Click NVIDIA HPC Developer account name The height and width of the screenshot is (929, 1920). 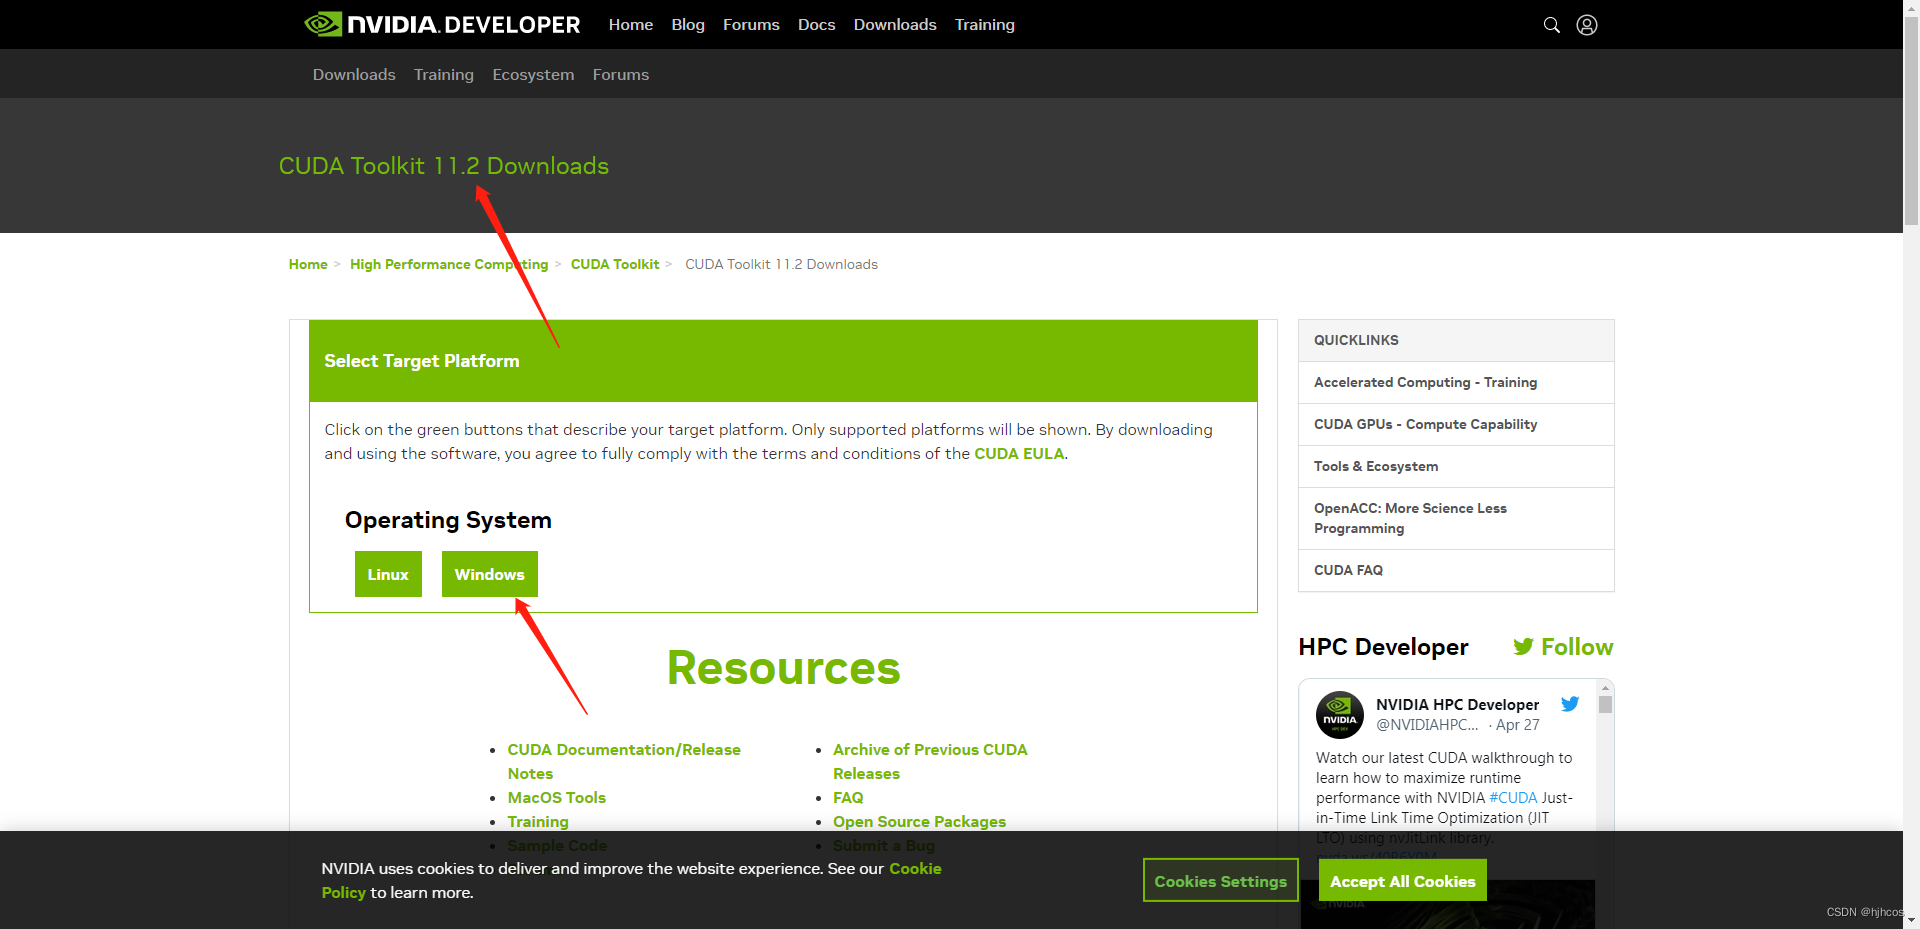pos(1457,704)
